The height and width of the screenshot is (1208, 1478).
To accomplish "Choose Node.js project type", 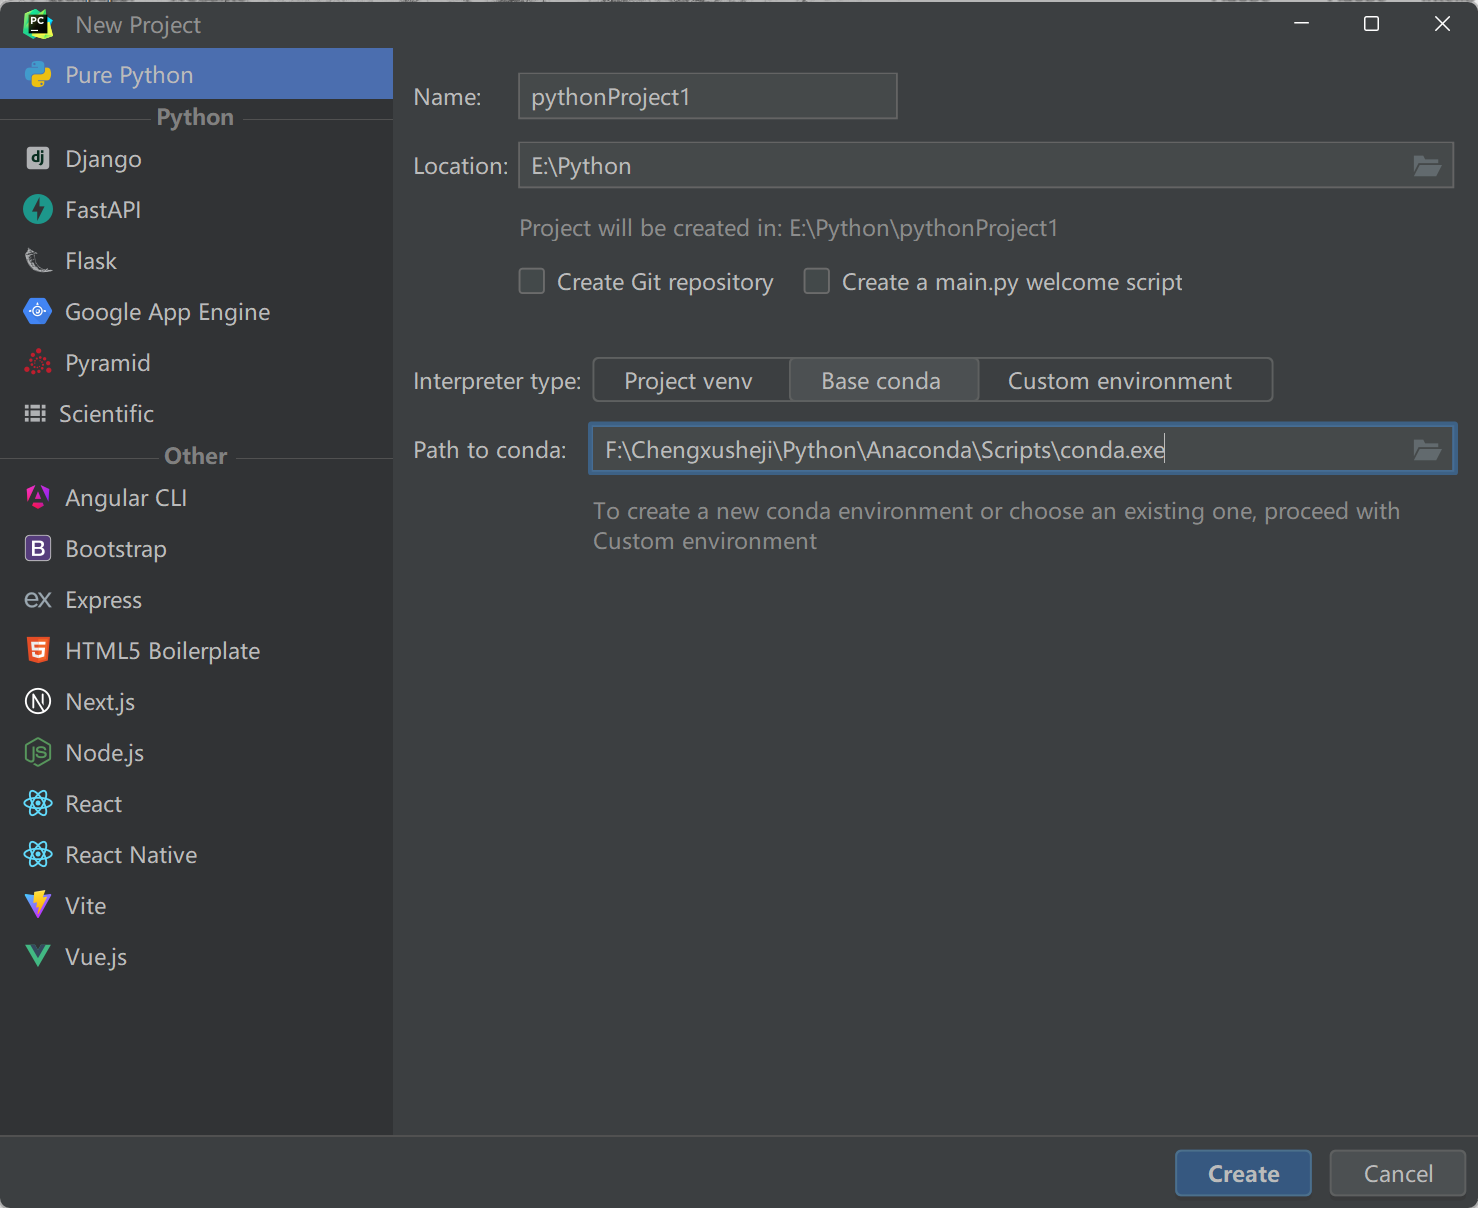I will click(x=196, y=752).
